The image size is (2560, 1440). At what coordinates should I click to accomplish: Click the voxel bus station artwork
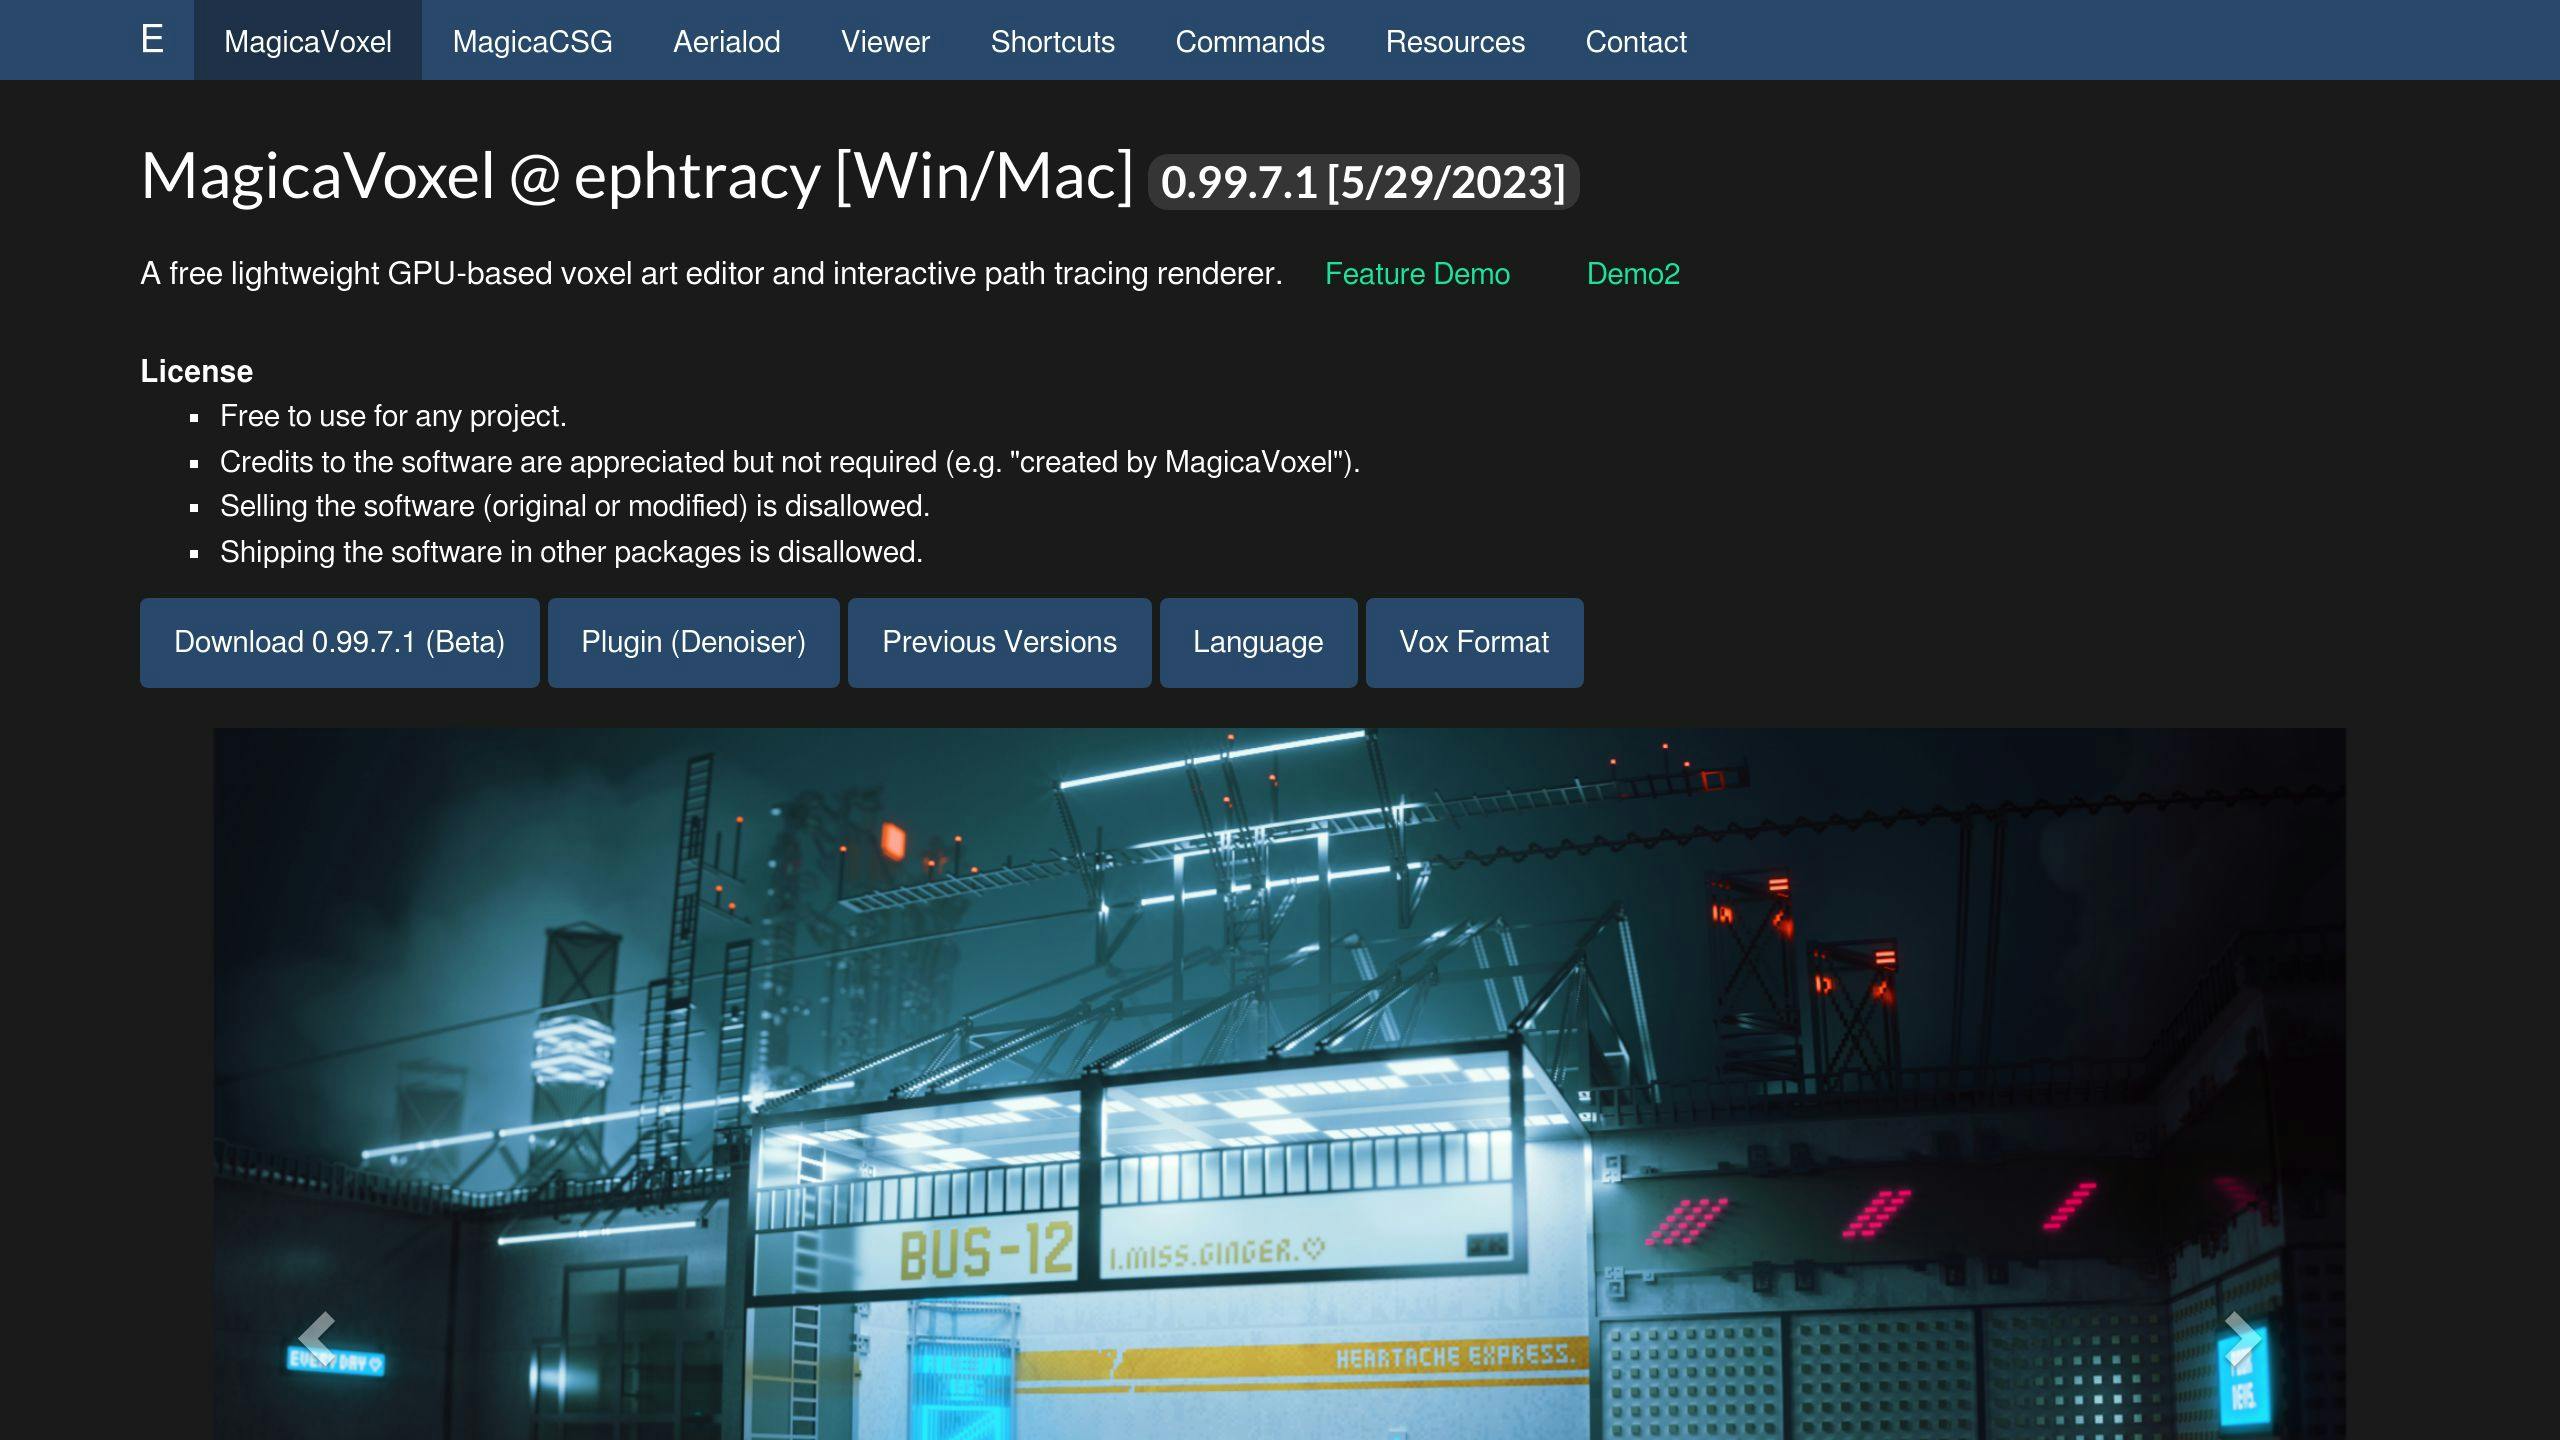point(1279,1084)
